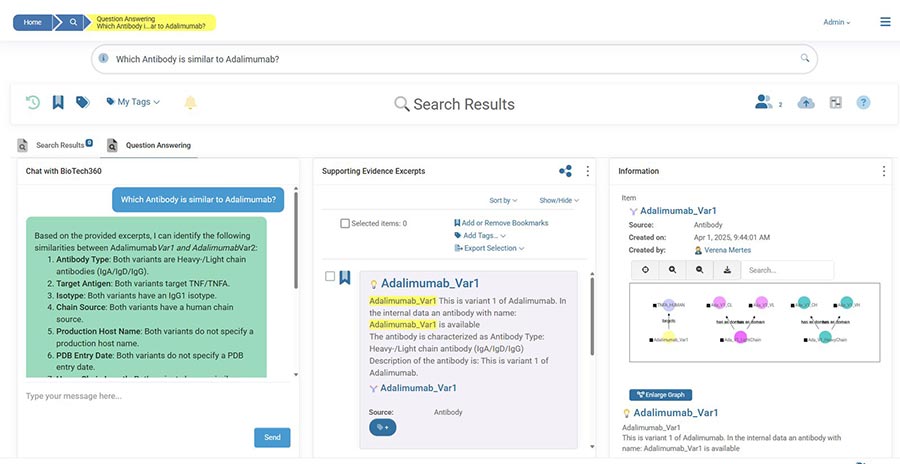Click the Ada light chain magenta node

point(740,338)
